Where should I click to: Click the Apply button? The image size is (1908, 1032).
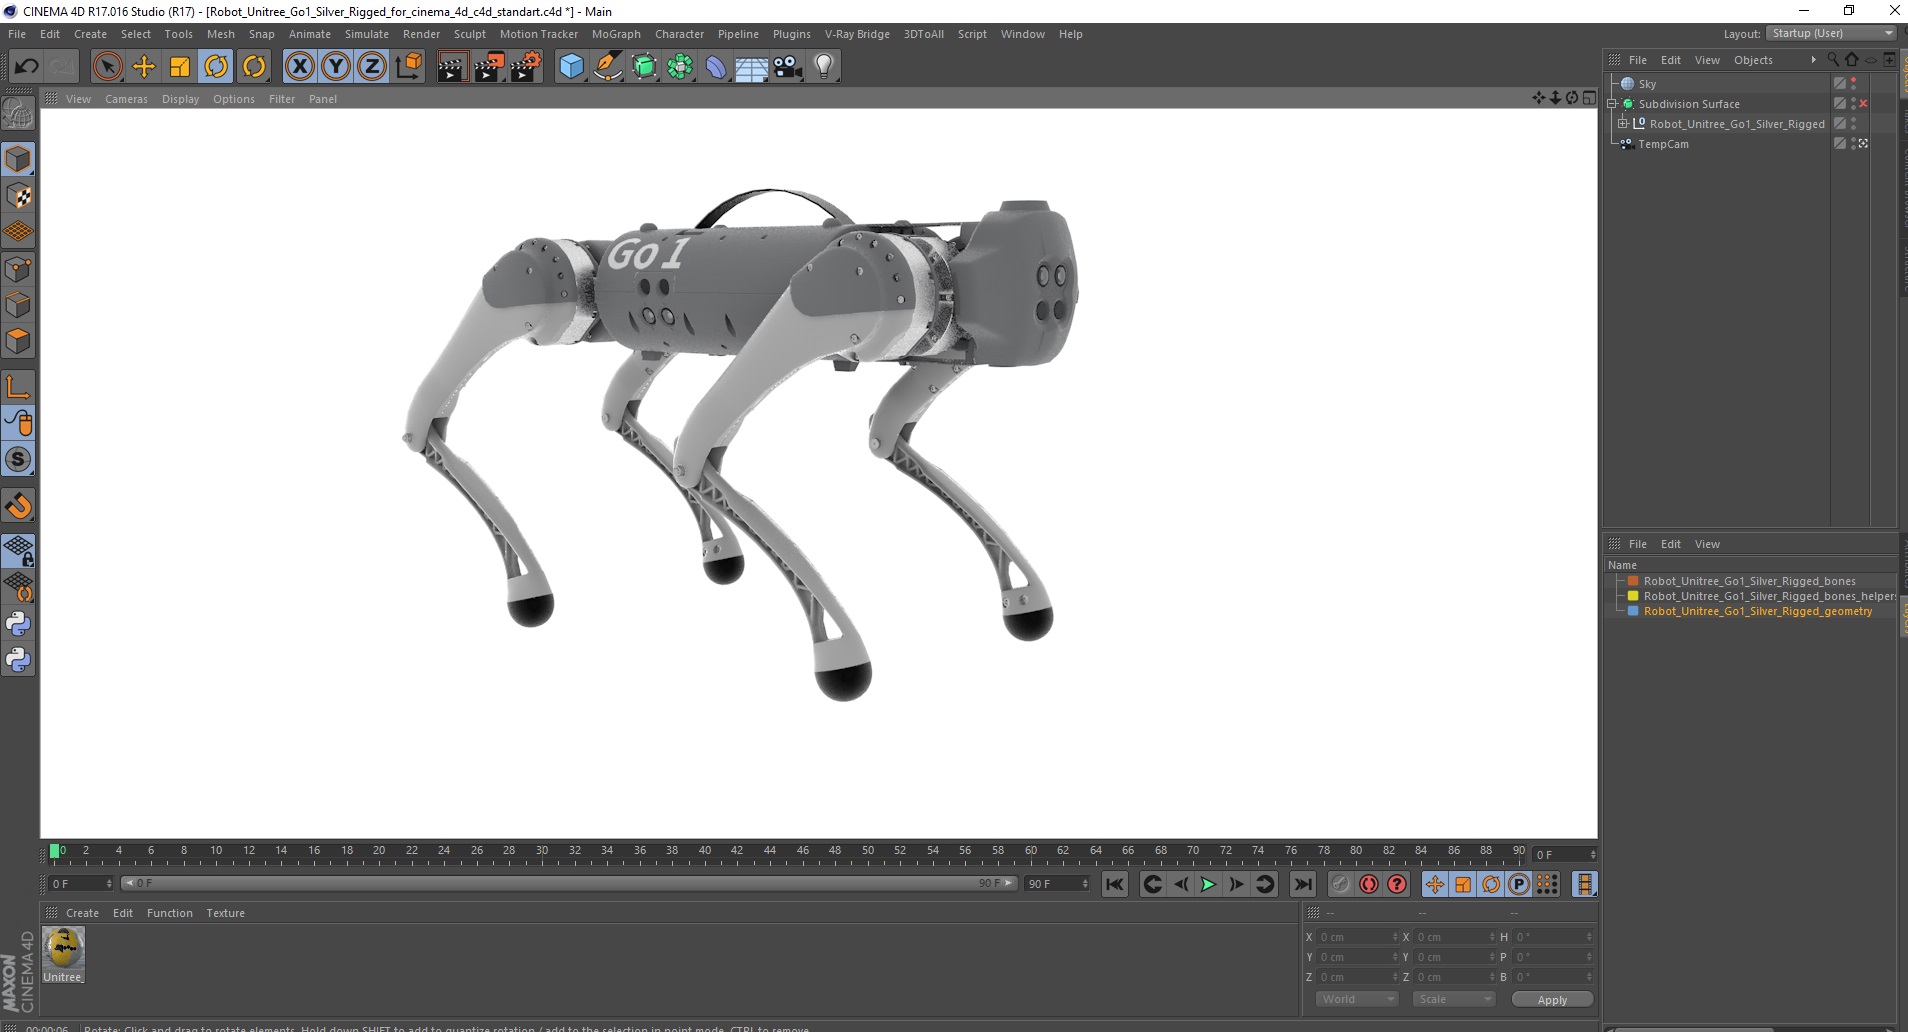1552,1000
